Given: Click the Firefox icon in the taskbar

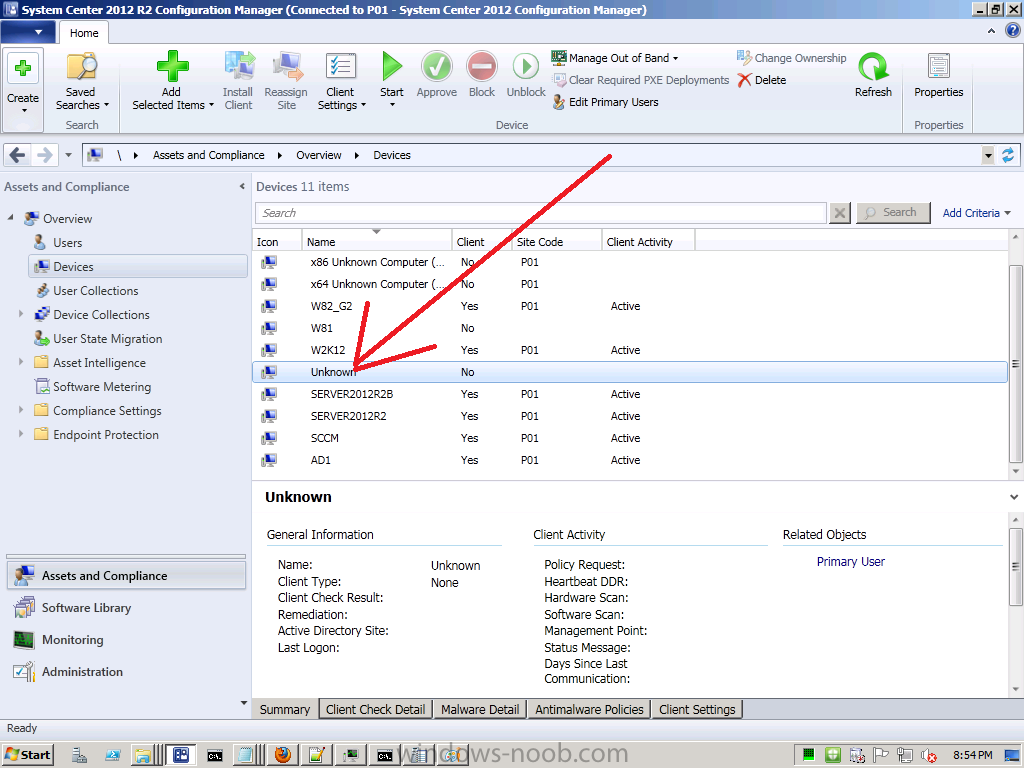Looking at the screenshot, I should tap(283, 755).
